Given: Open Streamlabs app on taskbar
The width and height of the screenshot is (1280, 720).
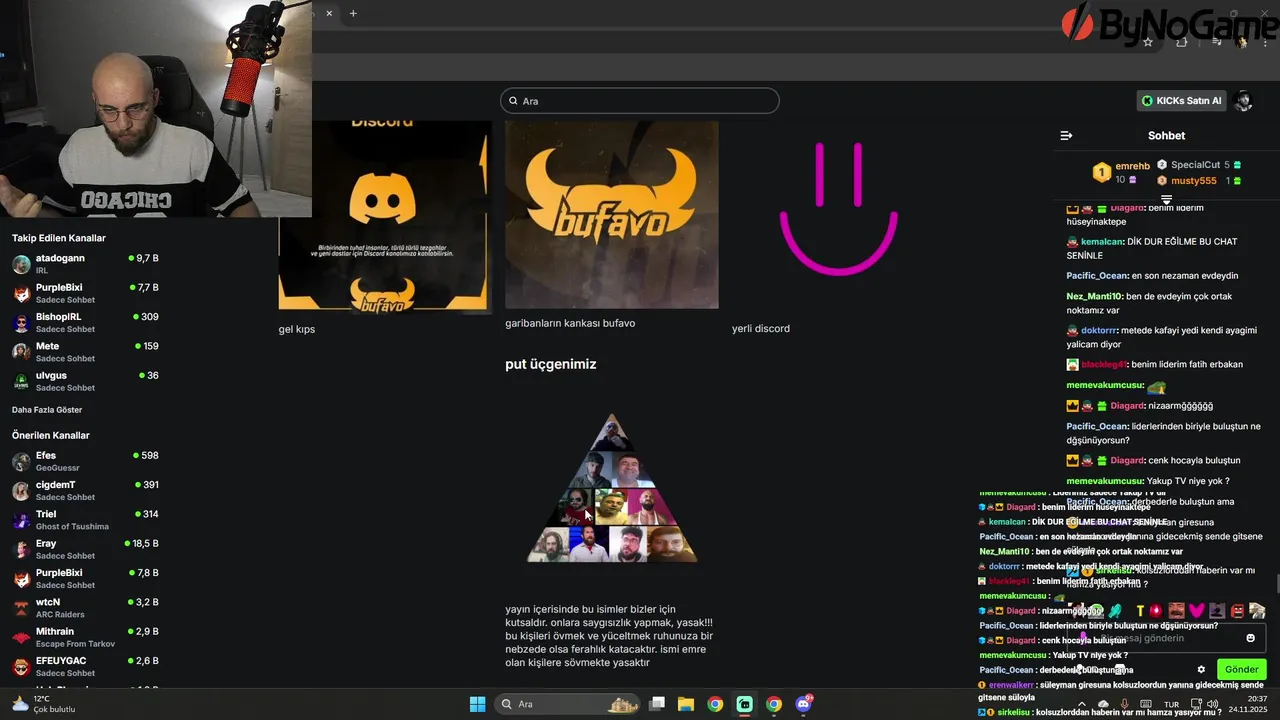Looking at the screenshot, I should point(745,704).
